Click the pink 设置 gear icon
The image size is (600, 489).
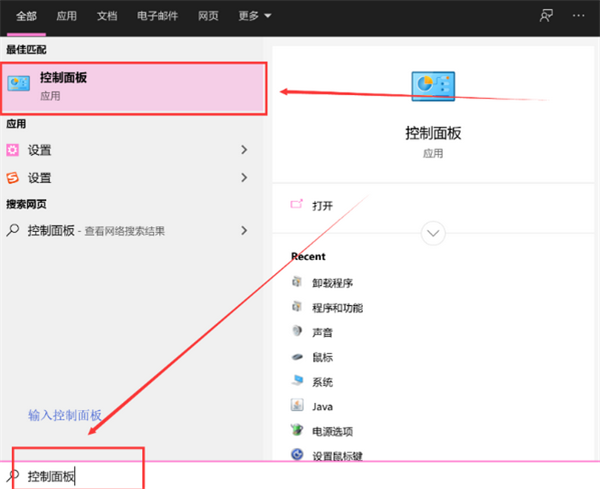(13, 150)
